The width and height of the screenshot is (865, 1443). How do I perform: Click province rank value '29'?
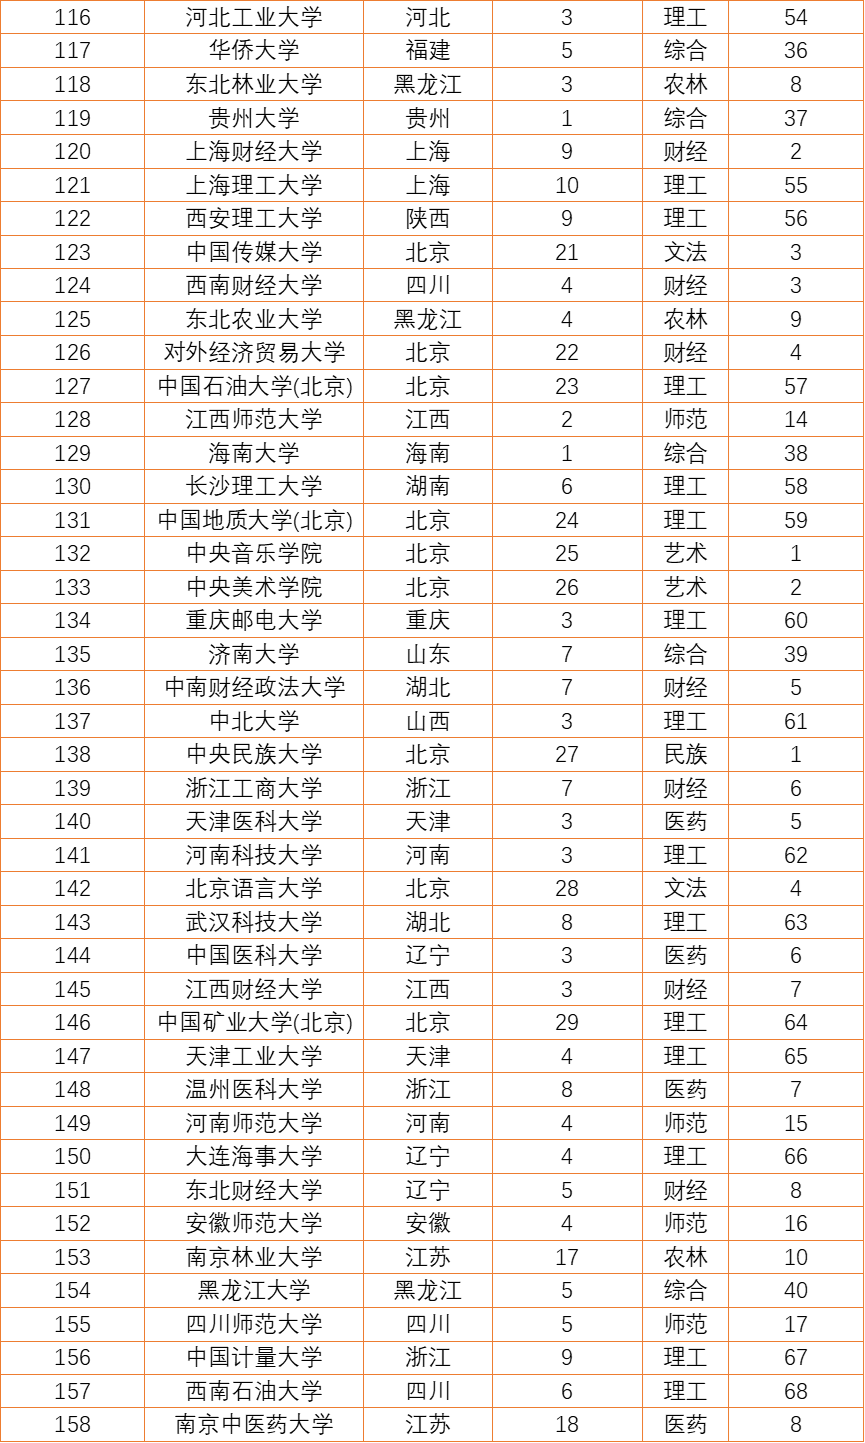[567, 1022]
